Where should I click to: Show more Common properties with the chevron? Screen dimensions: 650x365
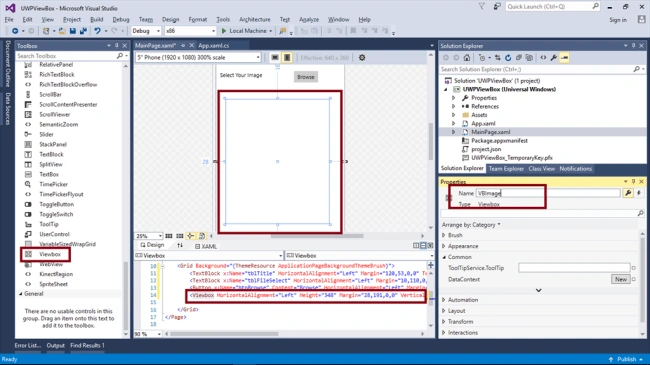(x=538, y=290)
